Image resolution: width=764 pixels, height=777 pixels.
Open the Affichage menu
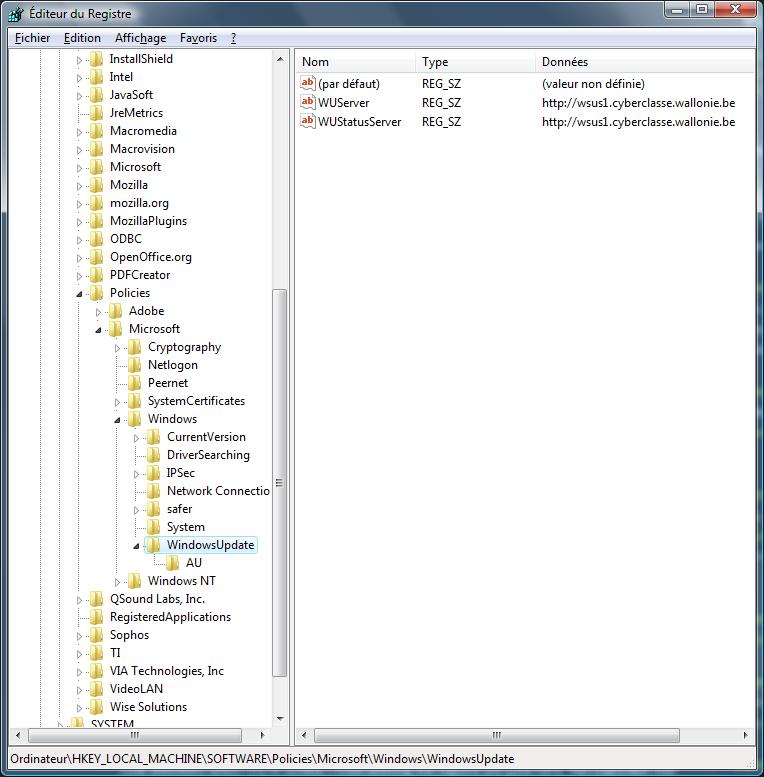[140, 38]
